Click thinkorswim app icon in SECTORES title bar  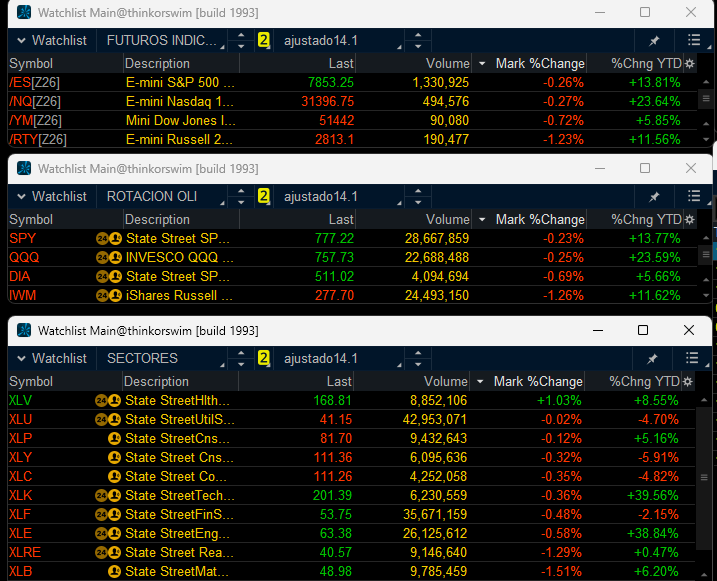(x=24, y=330)
